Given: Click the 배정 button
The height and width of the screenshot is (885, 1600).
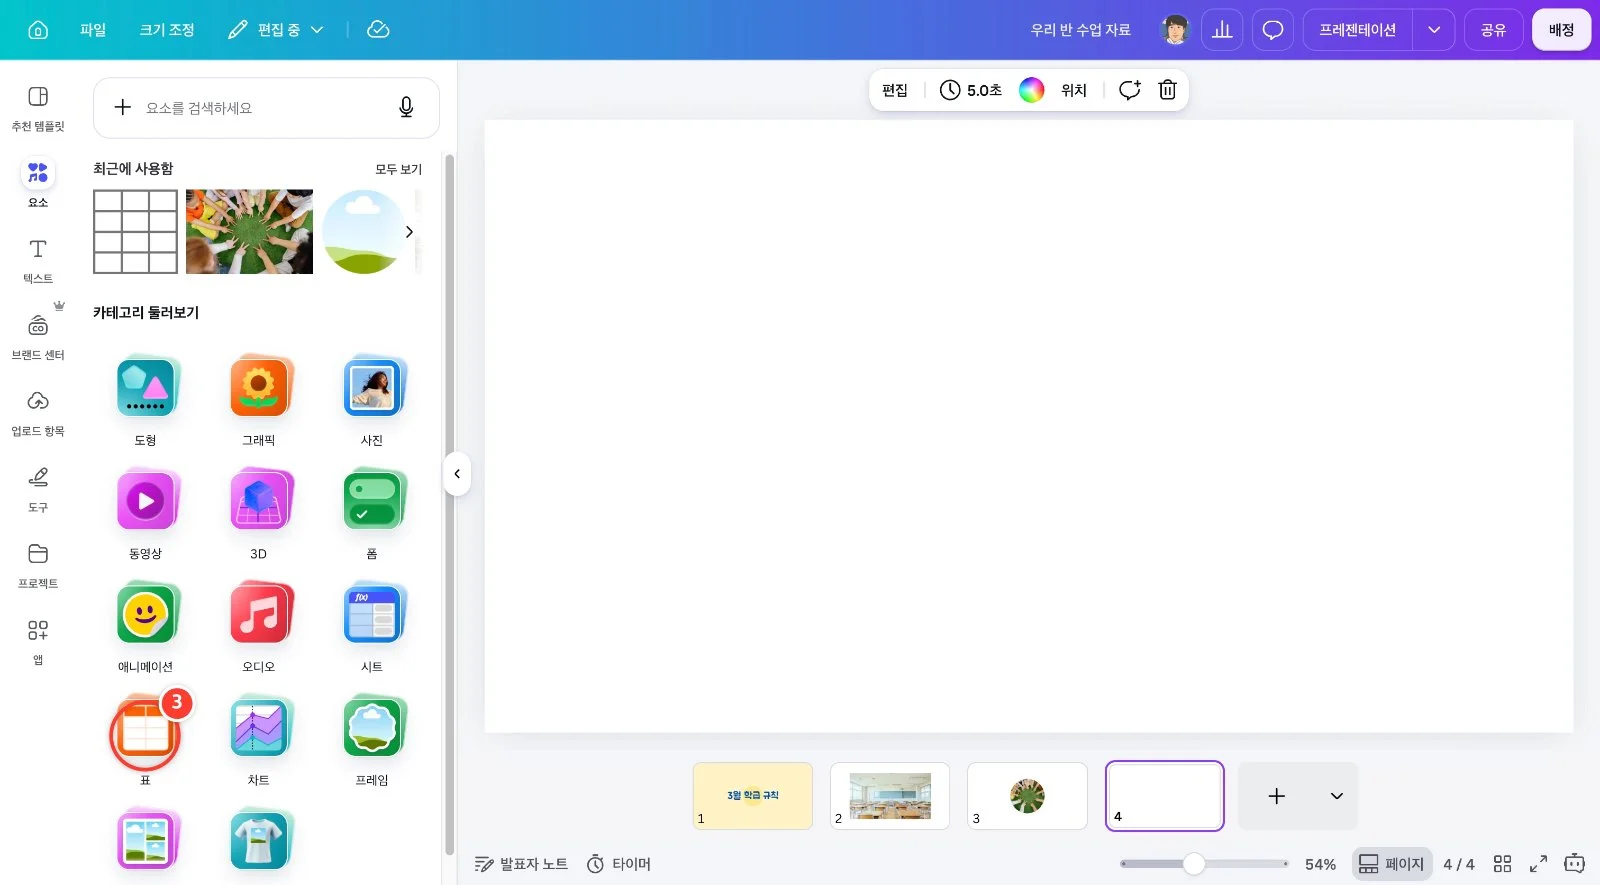Looking at the screenshot, I should pos(1561,30).
